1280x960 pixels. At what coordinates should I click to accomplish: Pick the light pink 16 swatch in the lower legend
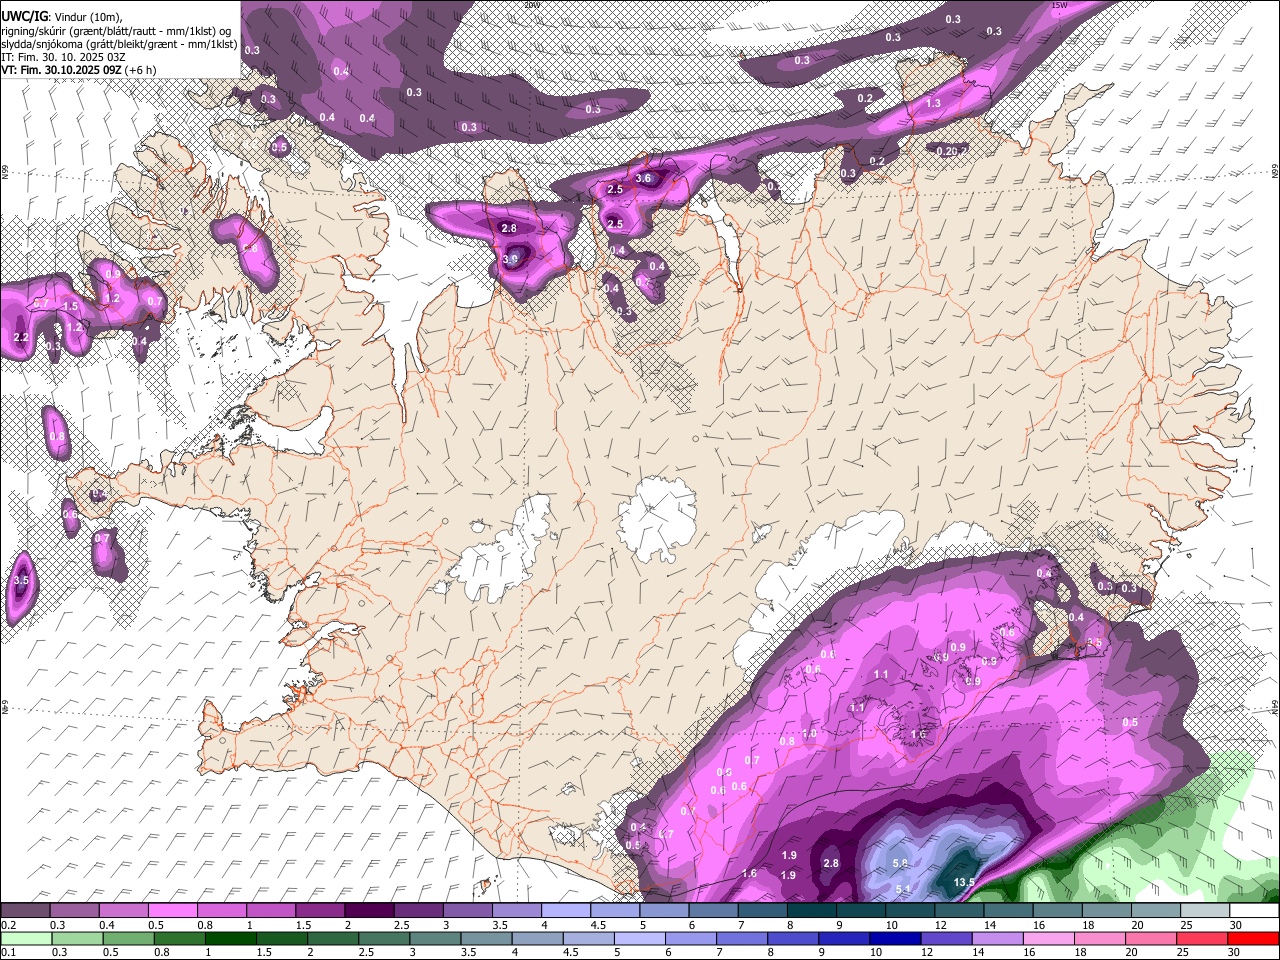[1047, 938]
